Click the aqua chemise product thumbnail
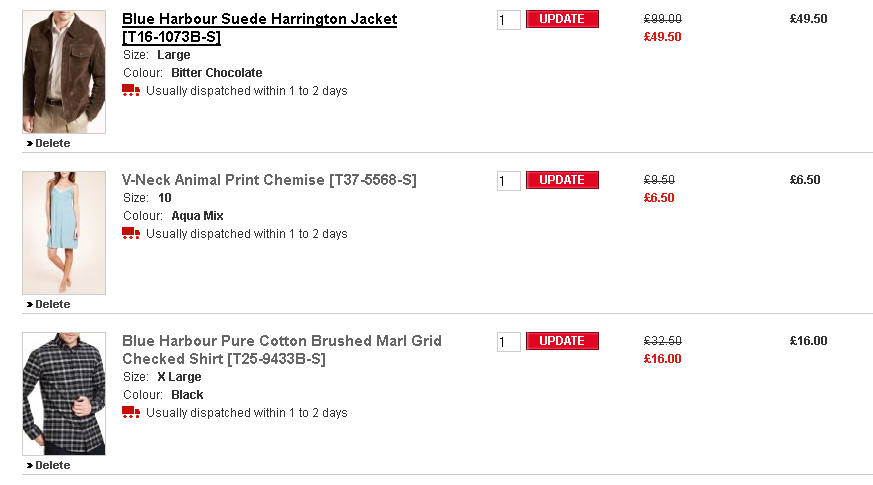 [x=64, y=233]
